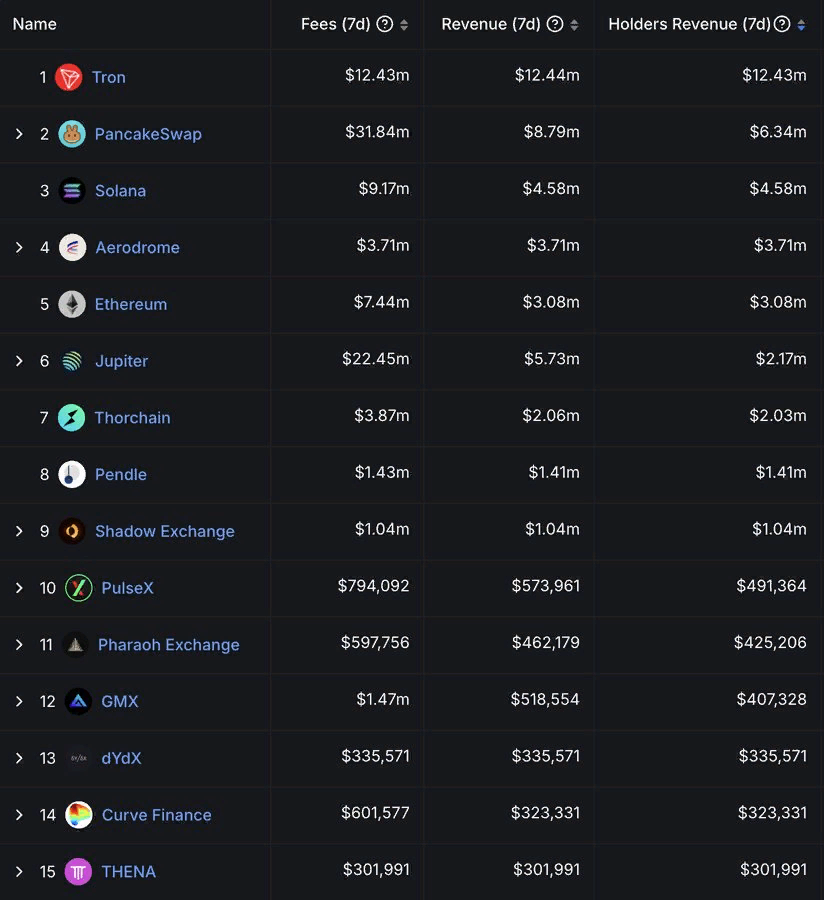Expand the dYdX row chevron
This screenshot has width=824, height=900.
click(x=18, y=758)
